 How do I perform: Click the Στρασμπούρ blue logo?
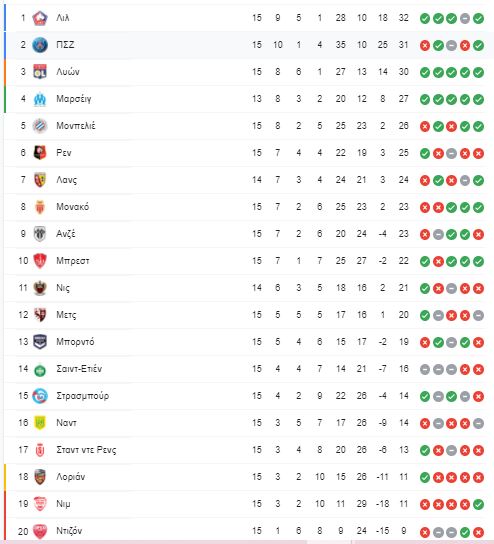[40, 396]
